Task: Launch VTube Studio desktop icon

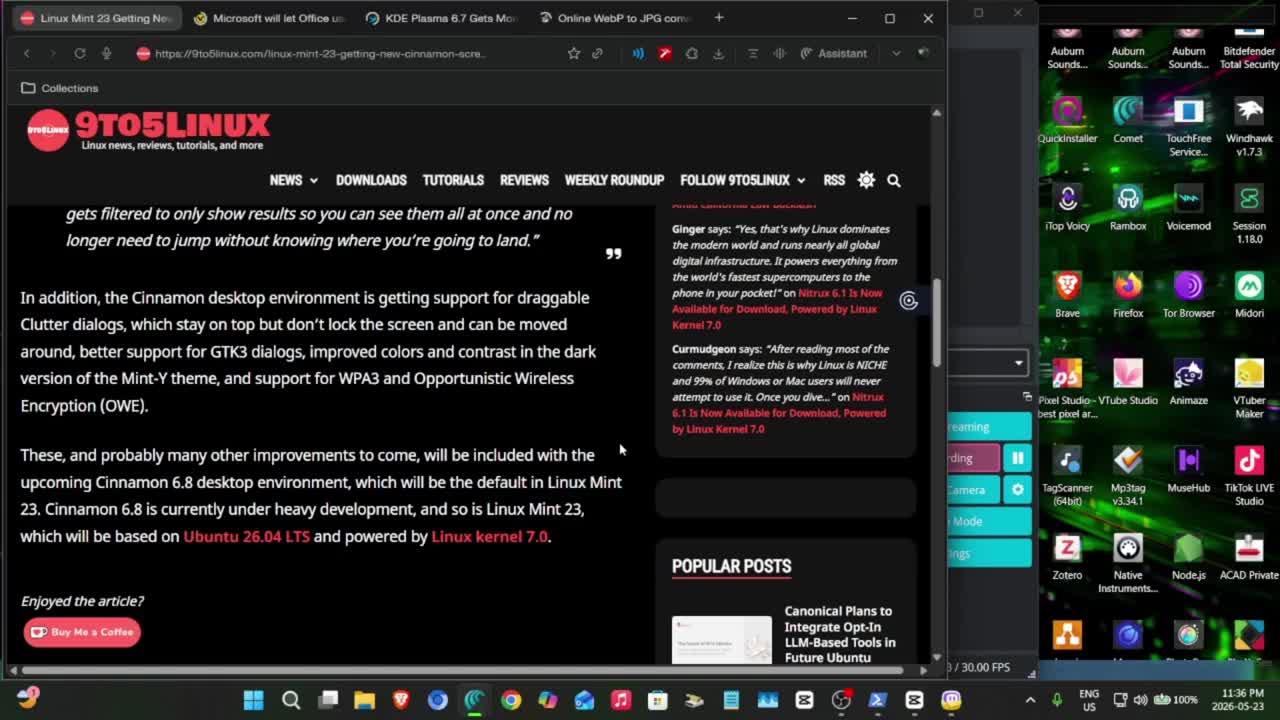Action: (1128, 382)
